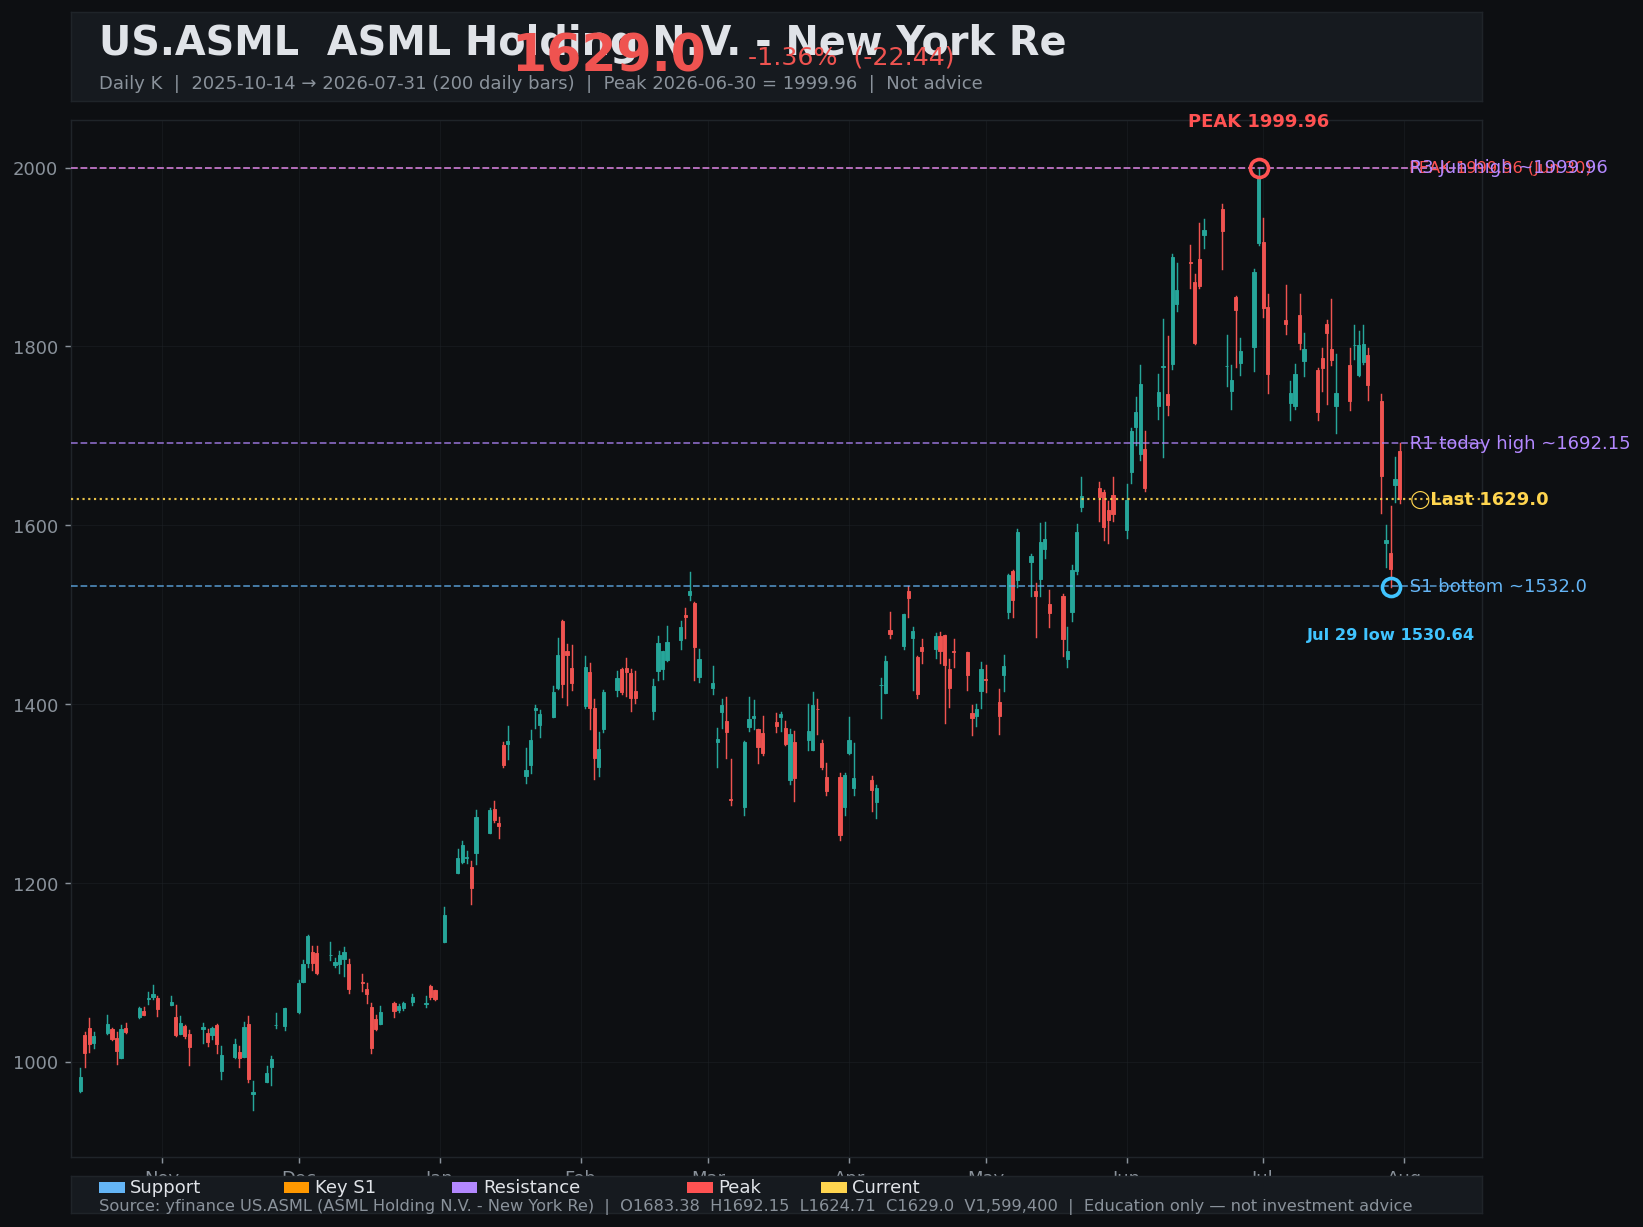This screenshot has width=1643, height=1227.
Task: Click the S1 bottom ~1532.0 label
Action: (1498, 586)
